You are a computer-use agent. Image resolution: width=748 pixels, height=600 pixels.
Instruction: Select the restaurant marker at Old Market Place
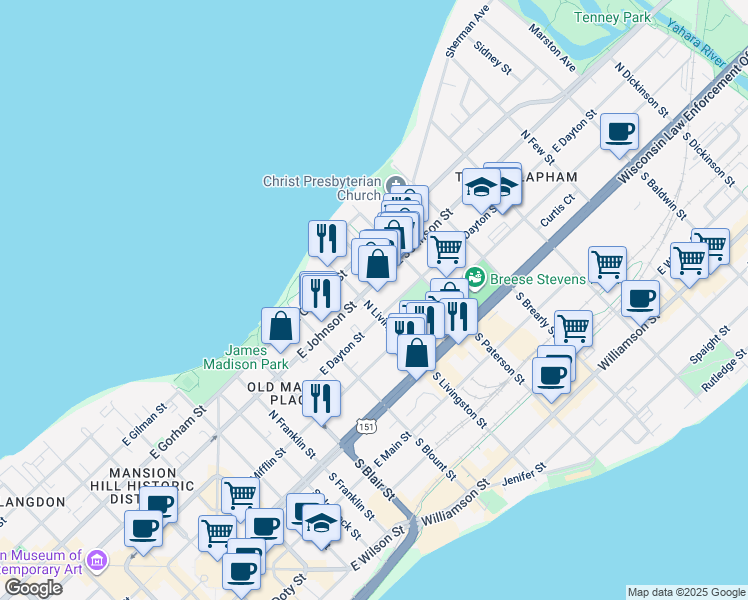[x=321, y=399]
